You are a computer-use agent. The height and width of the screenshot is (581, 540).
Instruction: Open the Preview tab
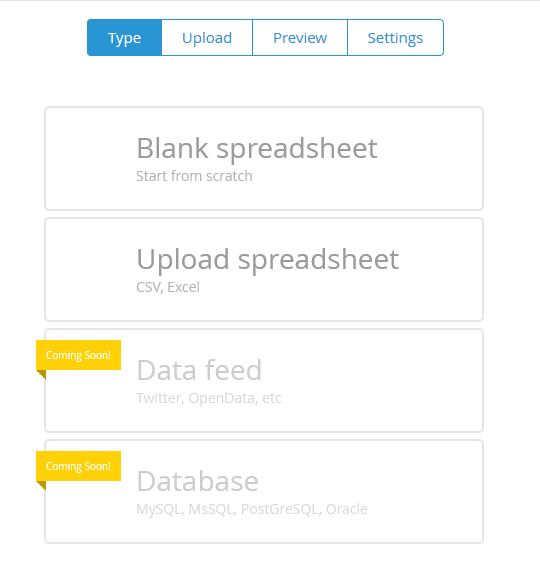coord(300,38)
